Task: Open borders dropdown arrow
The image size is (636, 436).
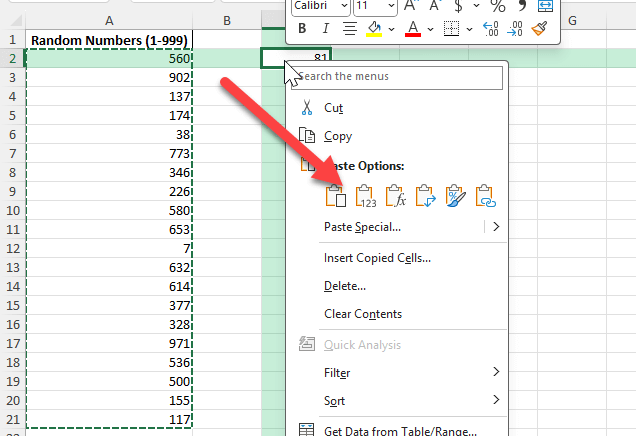Action: click(x=469, y=29)
